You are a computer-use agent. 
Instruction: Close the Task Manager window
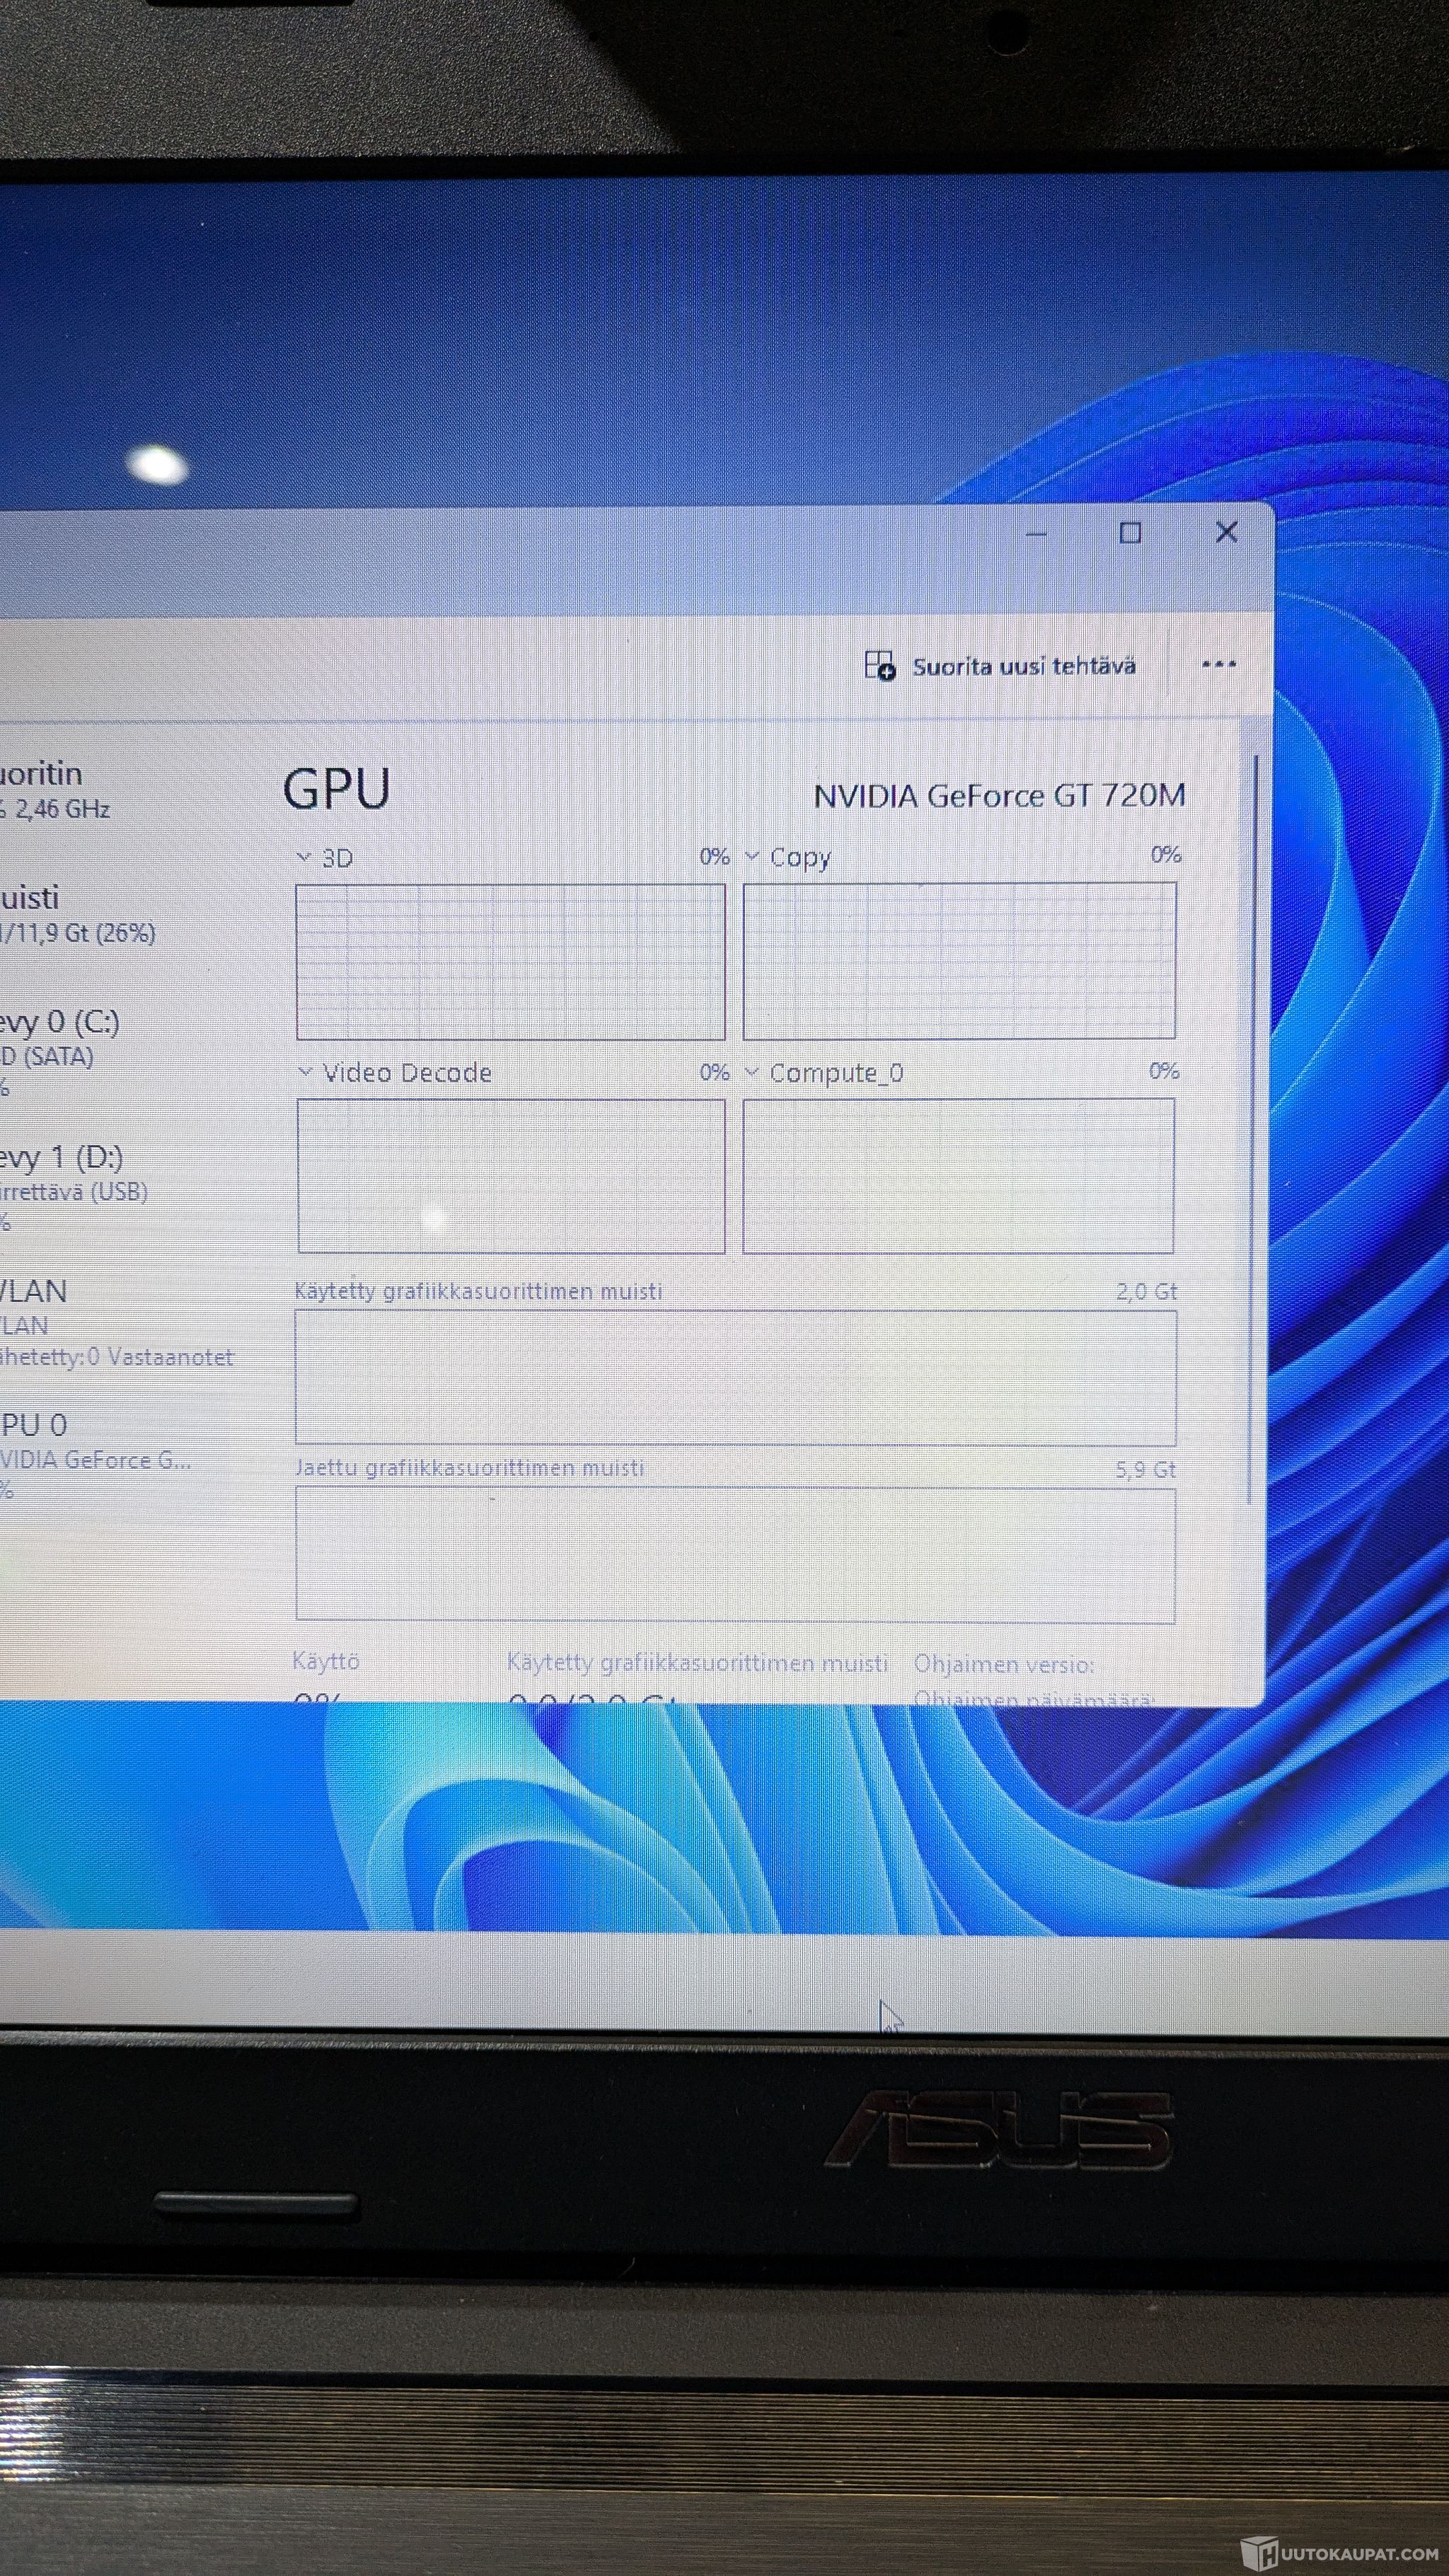click(x=1226, y=533)
